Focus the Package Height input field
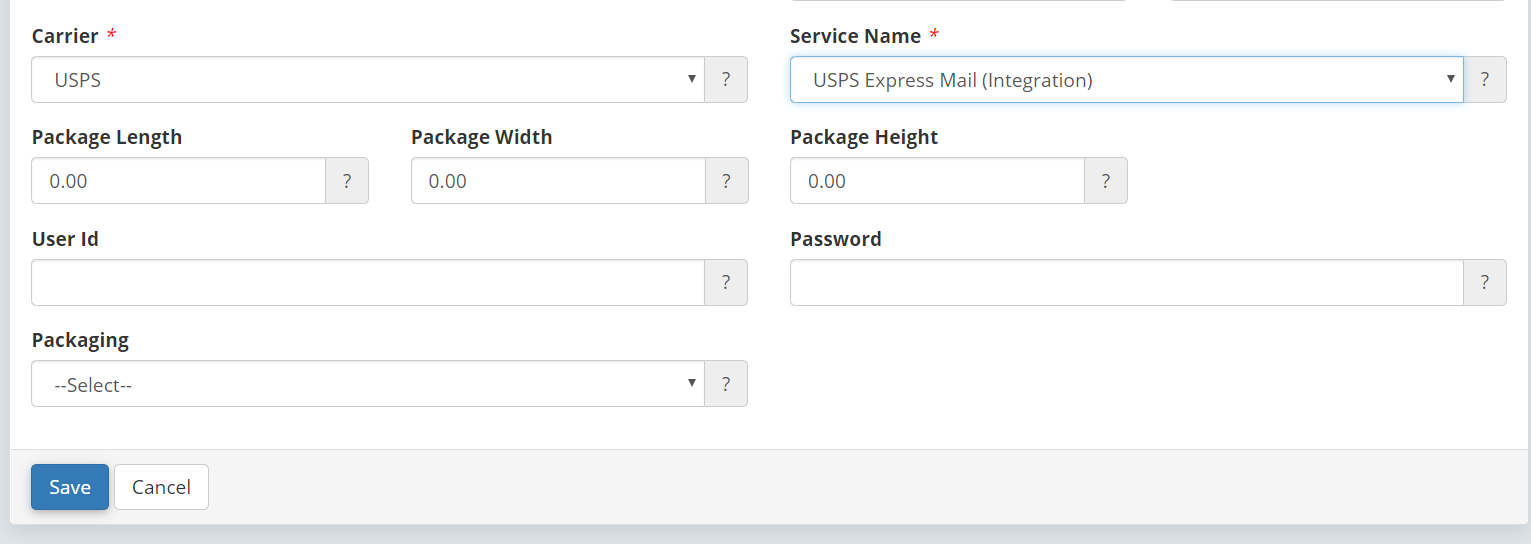1531x544 pixels. (x=938, y=181)
